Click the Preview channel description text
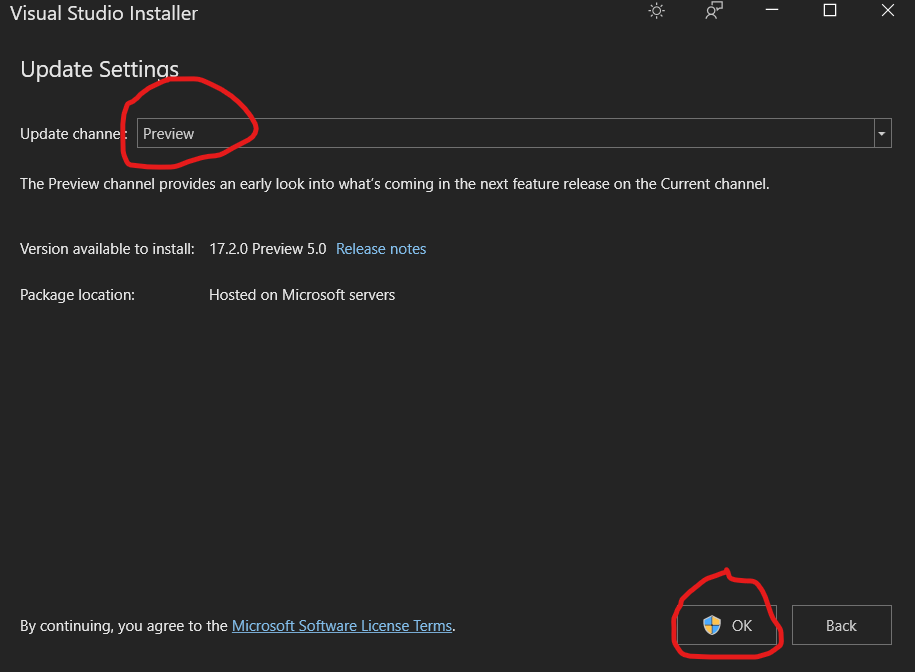The height and width of the screenshot is (672, 915). pyautogui.click(x=394, y=184)
